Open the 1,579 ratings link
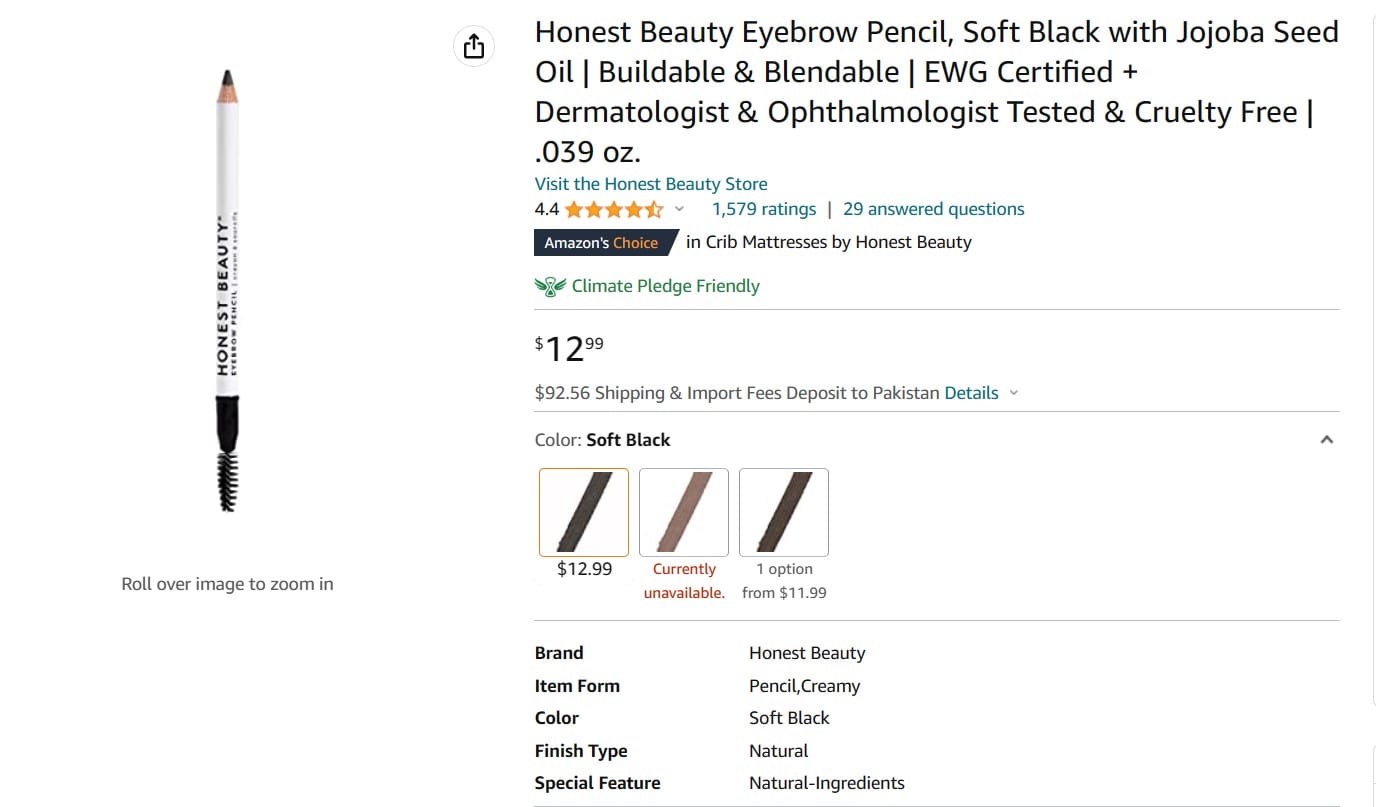 (x=764, y=210)
